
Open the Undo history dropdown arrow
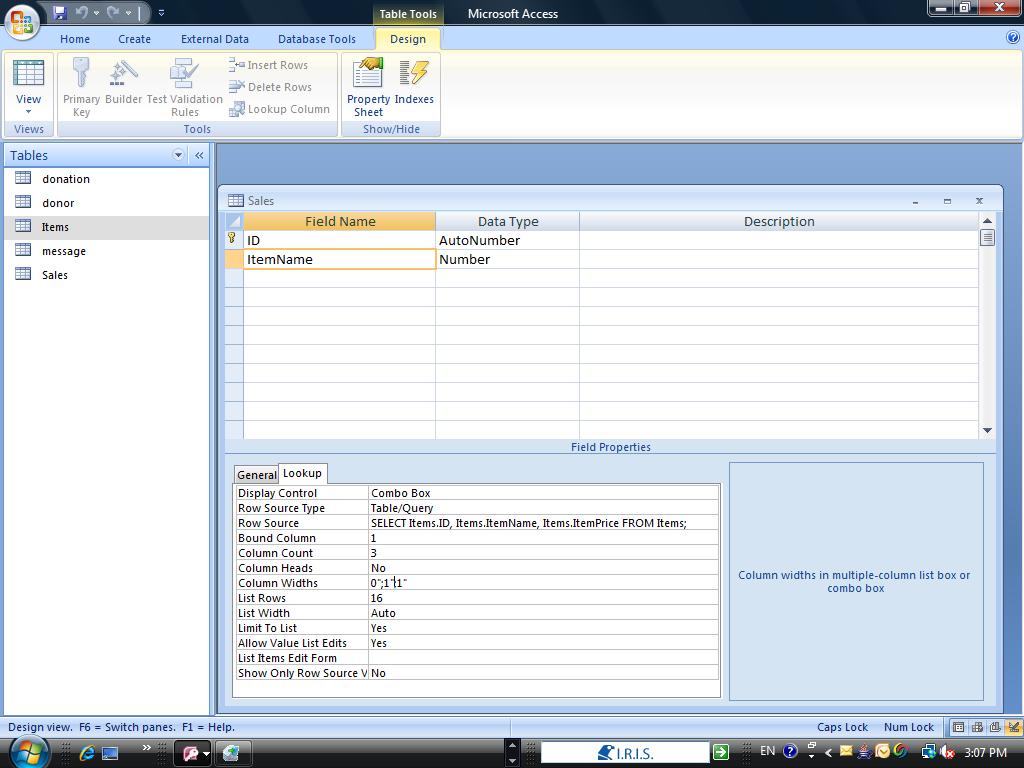click(x=96, y=12)
